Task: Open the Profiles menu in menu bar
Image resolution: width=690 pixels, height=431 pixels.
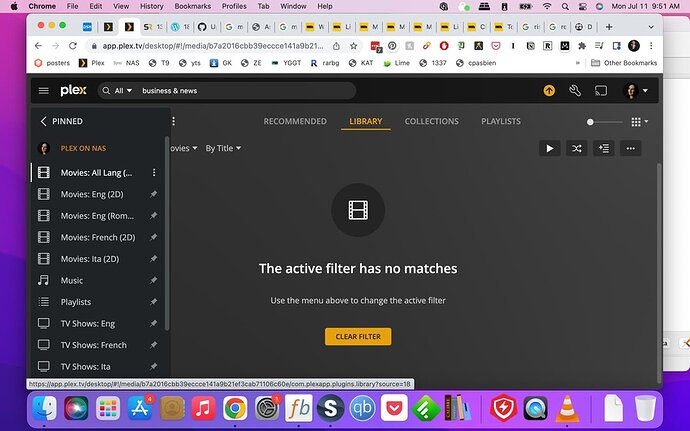Action: [x=234, y=6]
